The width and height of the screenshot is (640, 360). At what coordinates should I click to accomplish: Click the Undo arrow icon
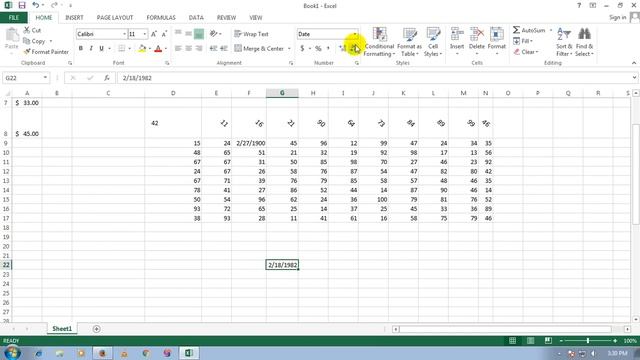[x=36, y=5]
